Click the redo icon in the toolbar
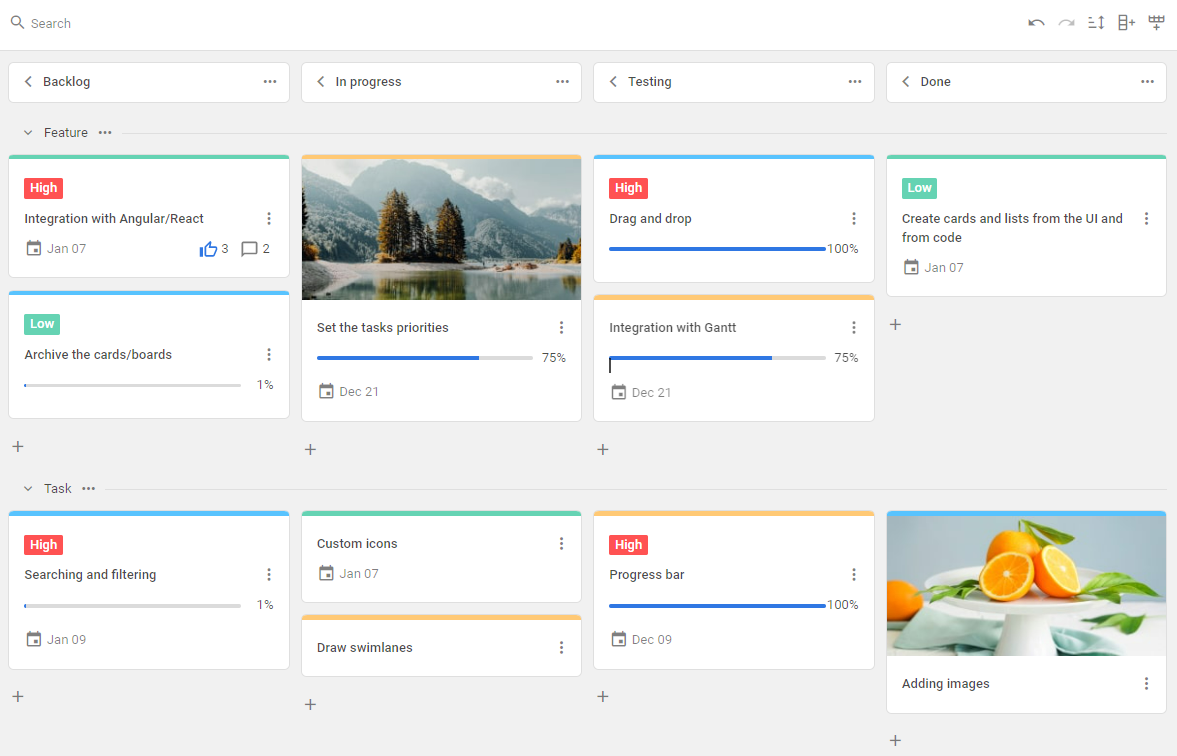 [x=1066, y=23]
